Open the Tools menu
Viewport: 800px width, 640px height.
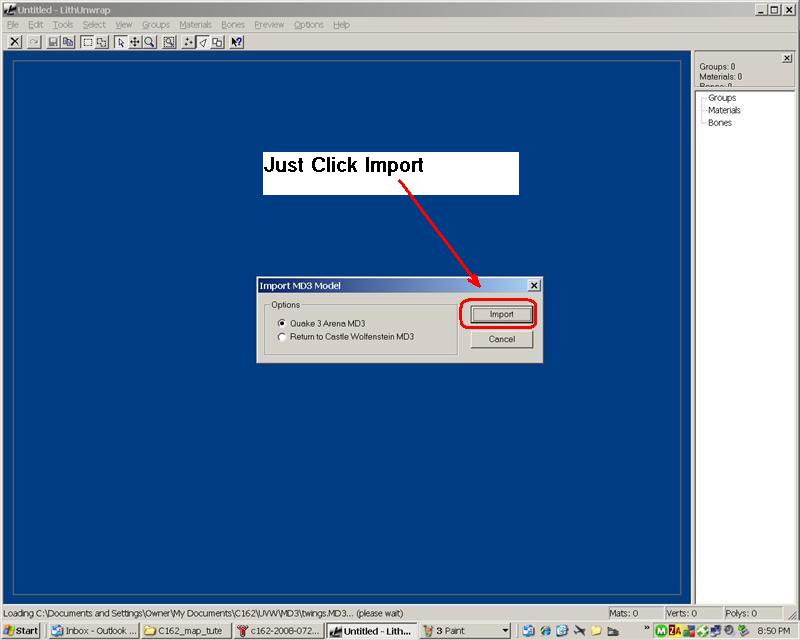pyautogui.click(x=63, y=24)
